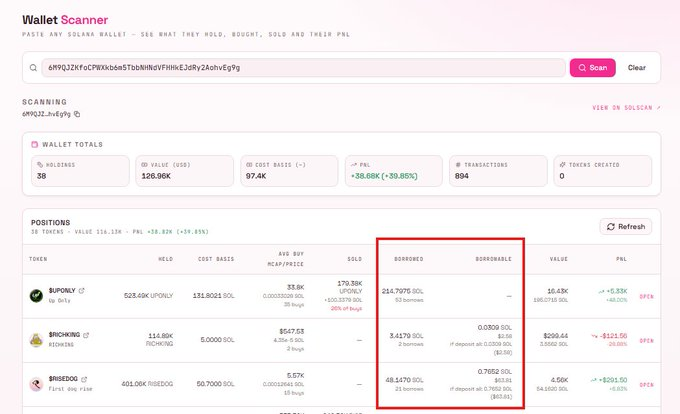Click the $RICHKING token name
The width and height of the screenshot is (680, 414).
click(64, 335)
